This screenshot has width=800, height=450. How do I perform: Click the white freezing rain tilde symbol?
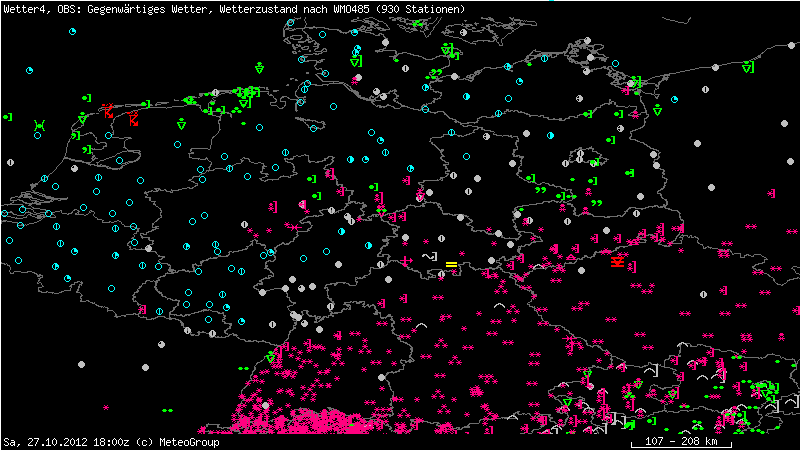point(430,257)
